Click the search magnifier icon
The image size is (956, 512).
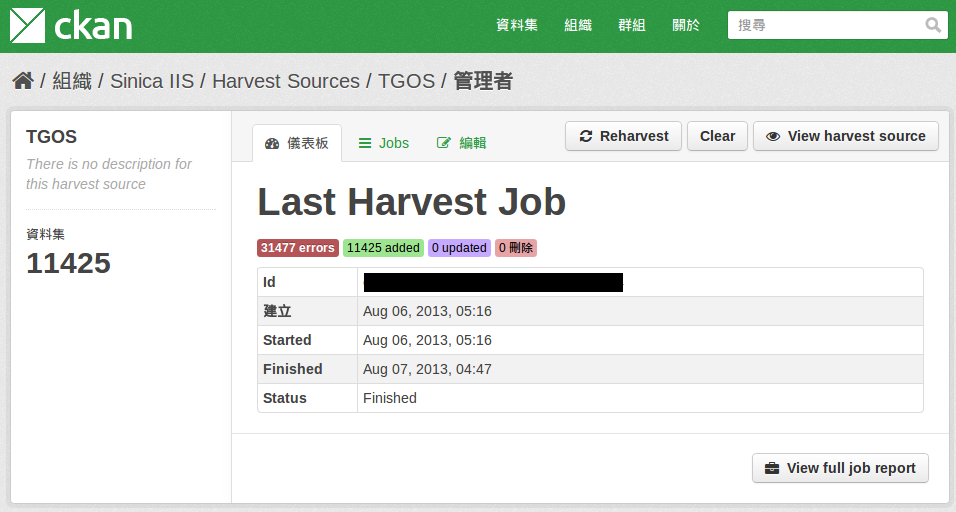tap(933, 26)
